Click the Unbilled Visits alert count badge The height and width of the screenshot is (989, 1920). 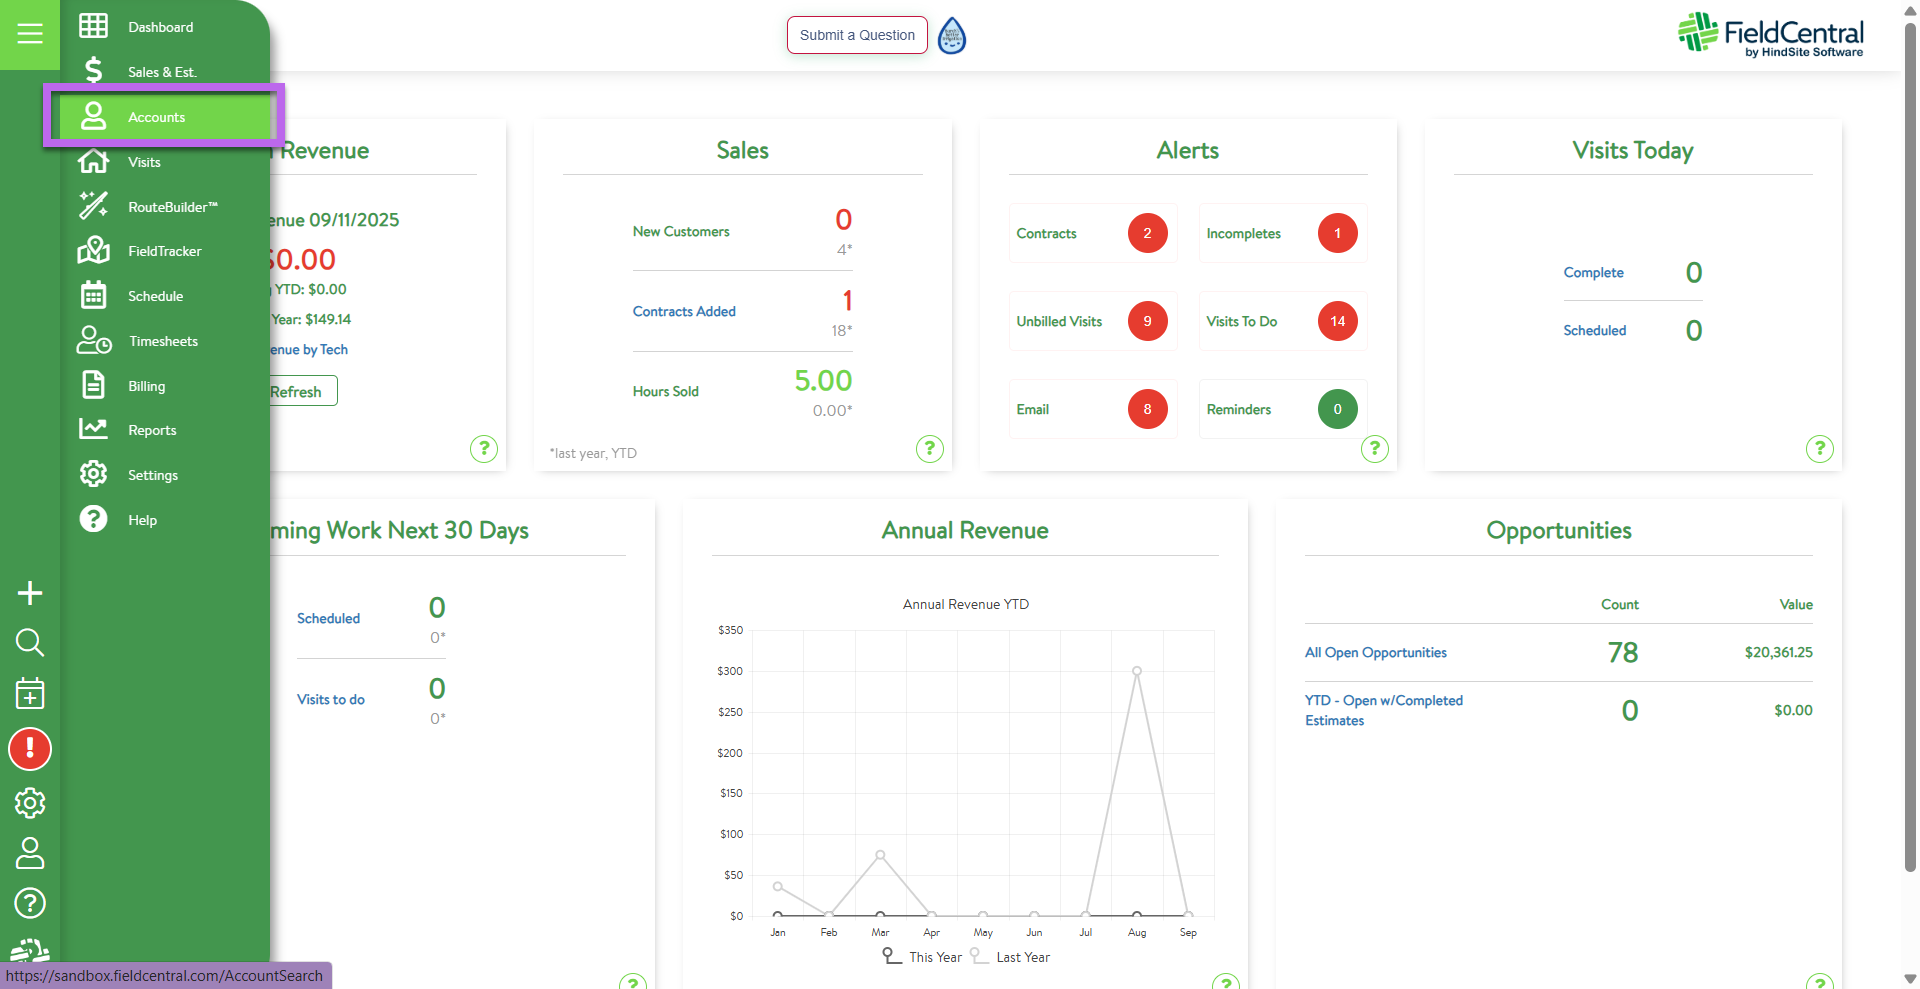click(1147, 321)
